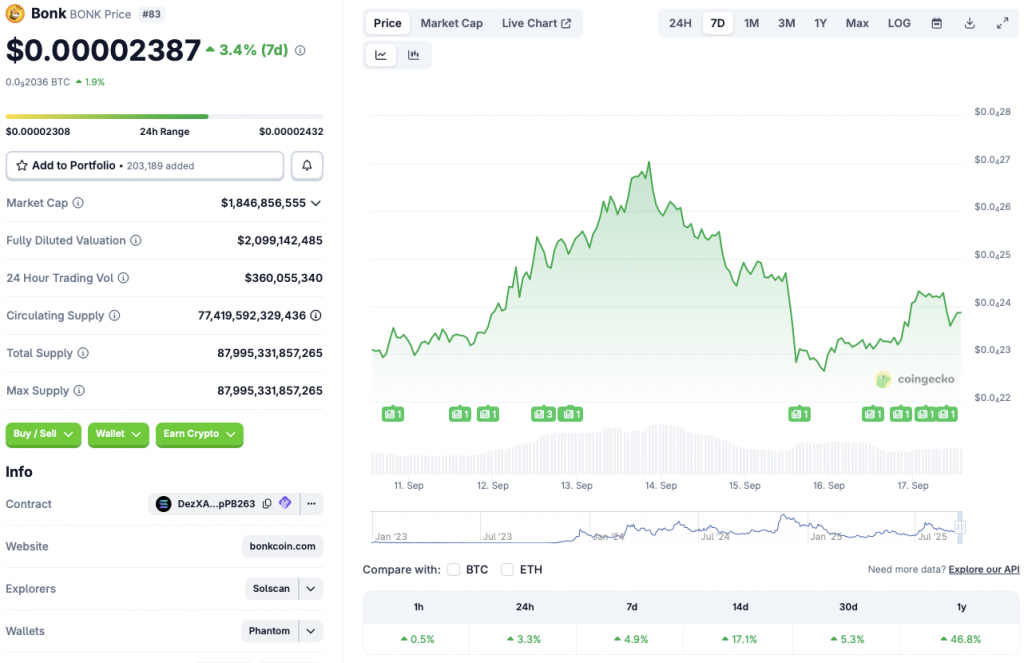The width and height of the screenshot is (1024, 663).
Task: Click the historical range navigator chart
Action: click(666, 527)
